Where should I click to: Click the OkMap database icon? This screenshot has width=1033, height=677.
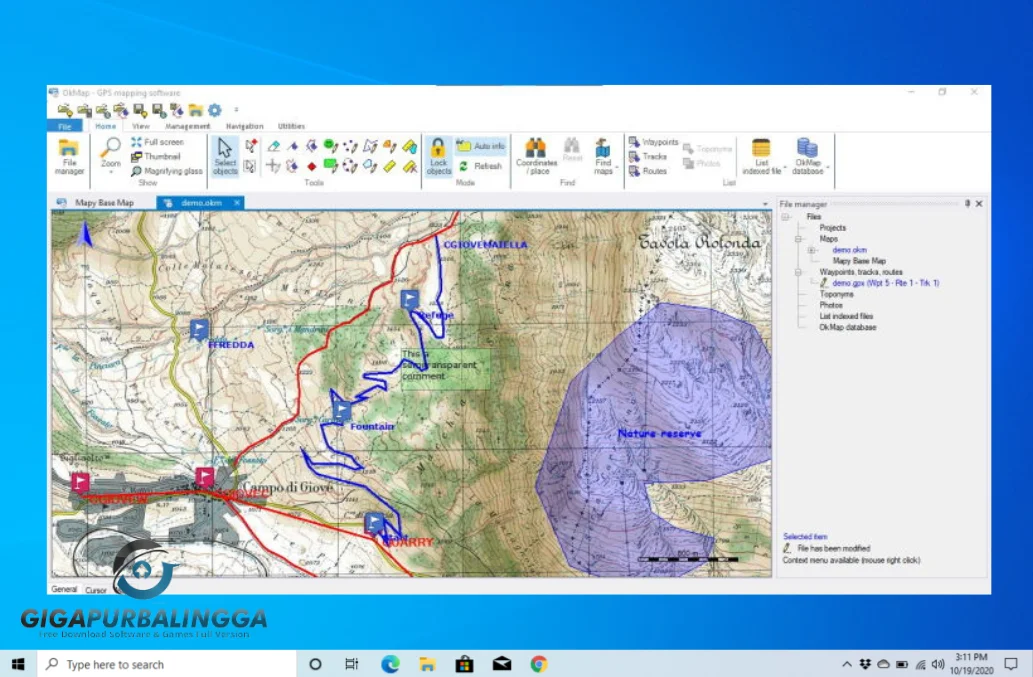805,149
